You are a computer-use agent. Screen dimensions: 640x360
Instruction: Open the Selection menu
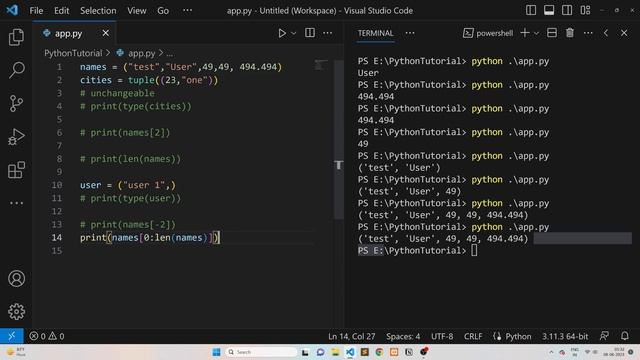point(98,11)
